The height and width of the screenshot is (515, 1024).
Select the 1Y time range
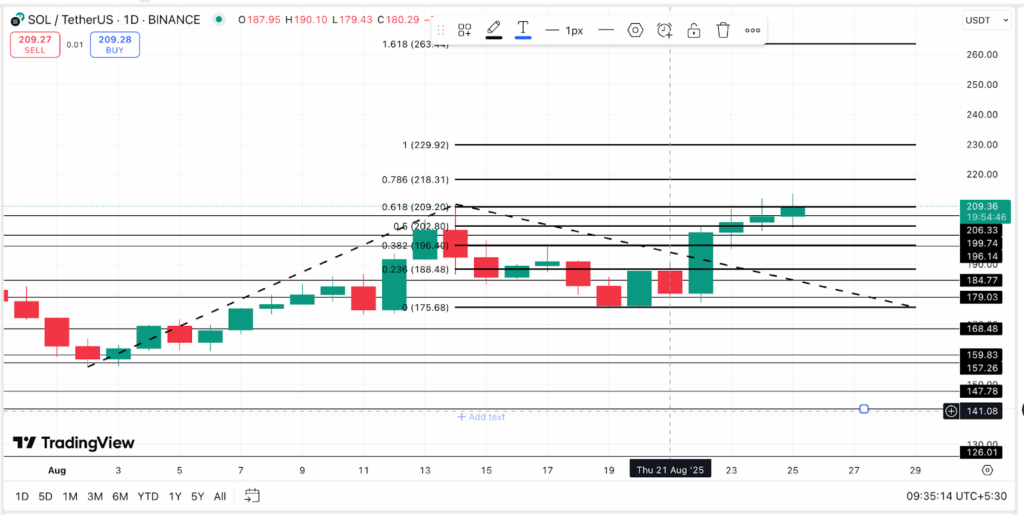(175, 497)
